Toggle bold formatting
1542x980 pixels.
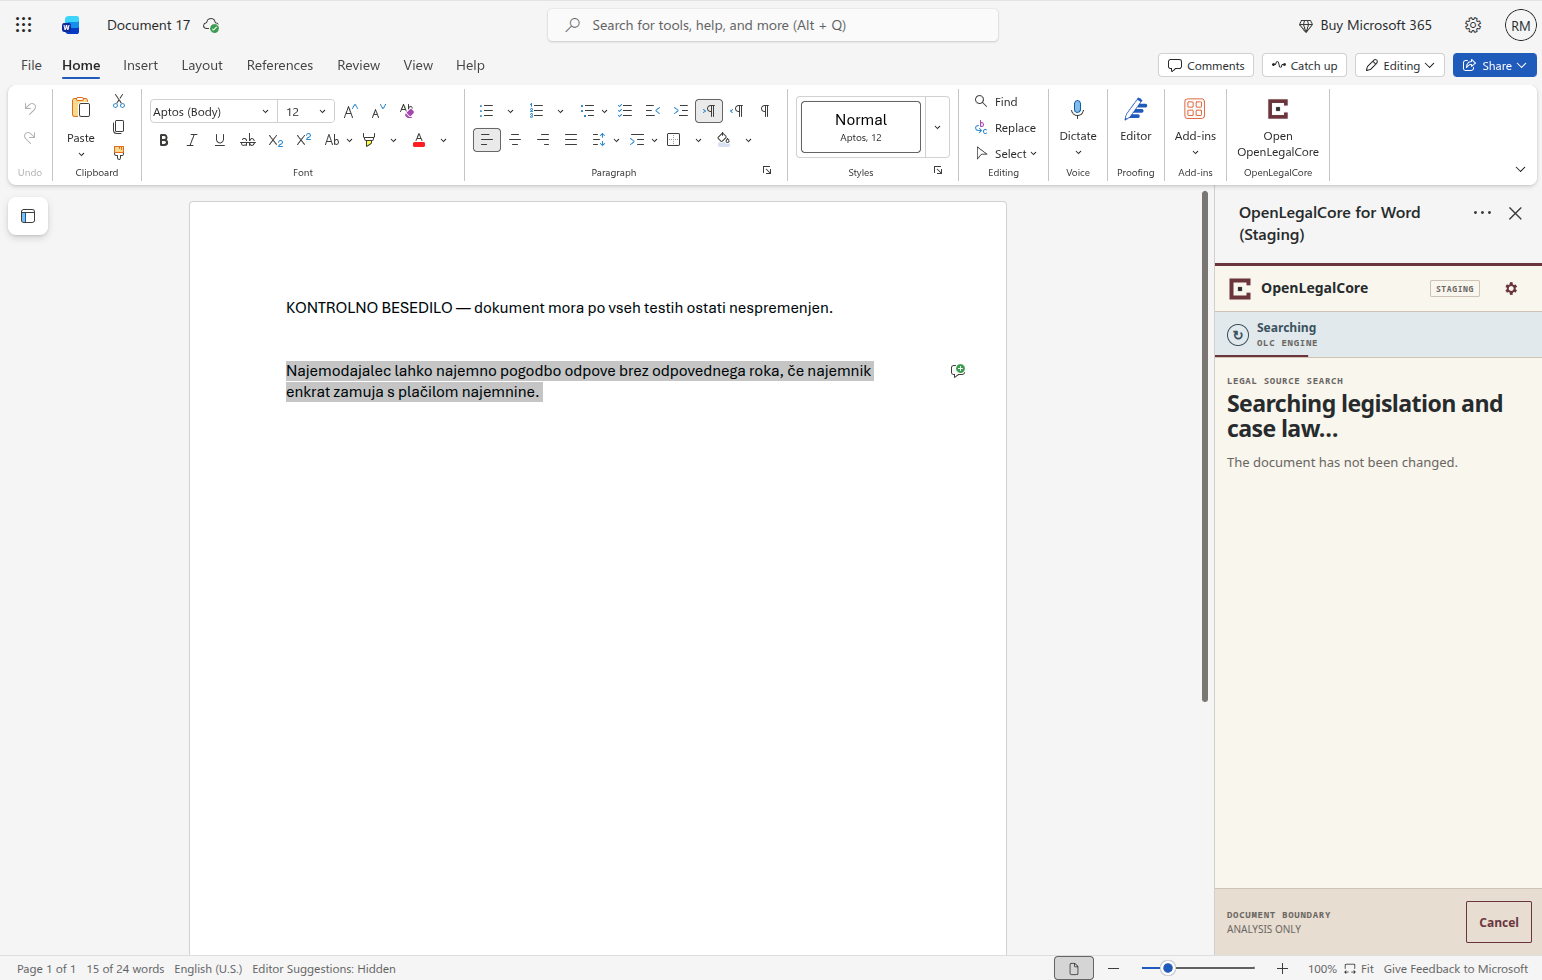[x=164, y=140]
